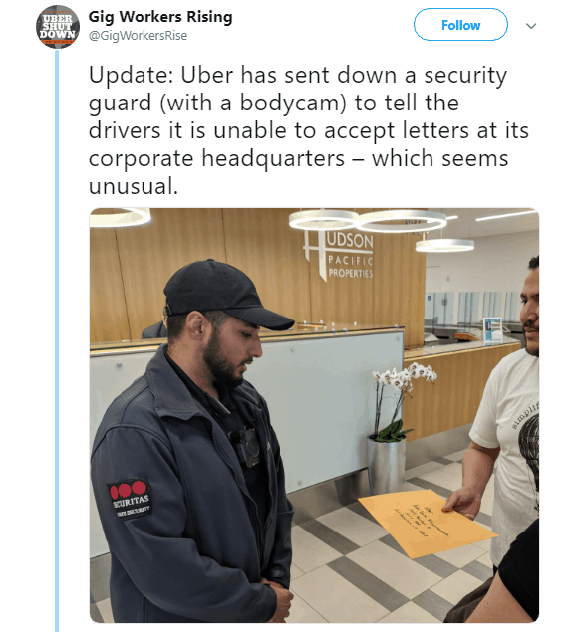Open the attached lobby photo
Screen dimensions: 572x632
314,415
